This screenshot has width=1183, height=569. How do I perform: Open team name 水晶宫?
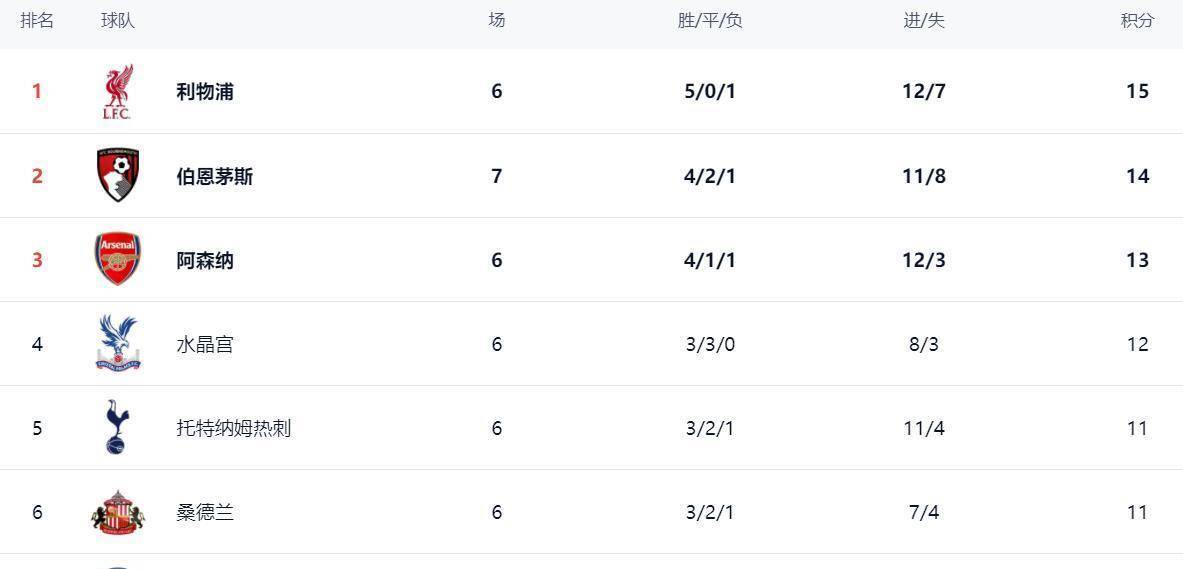point(205,344)
